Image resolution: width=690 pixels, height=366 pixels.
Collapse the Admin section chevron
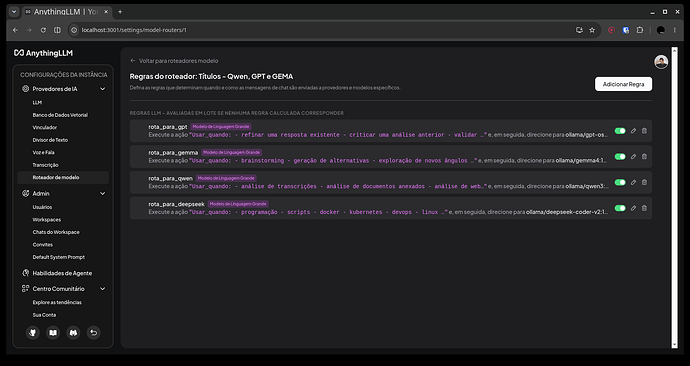(103, 194)
